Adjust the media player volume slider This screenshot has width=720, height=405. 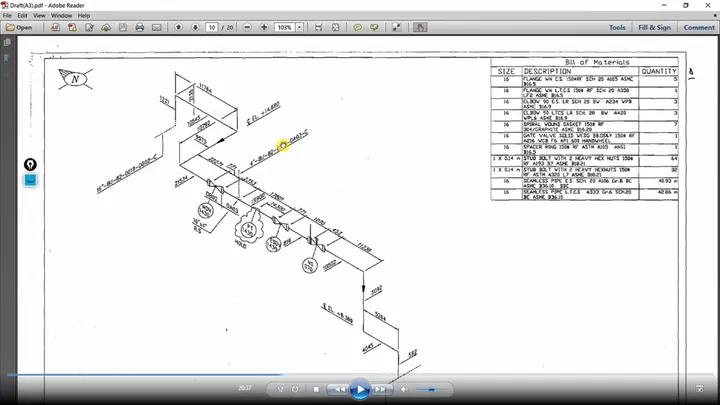click(431, 389)
